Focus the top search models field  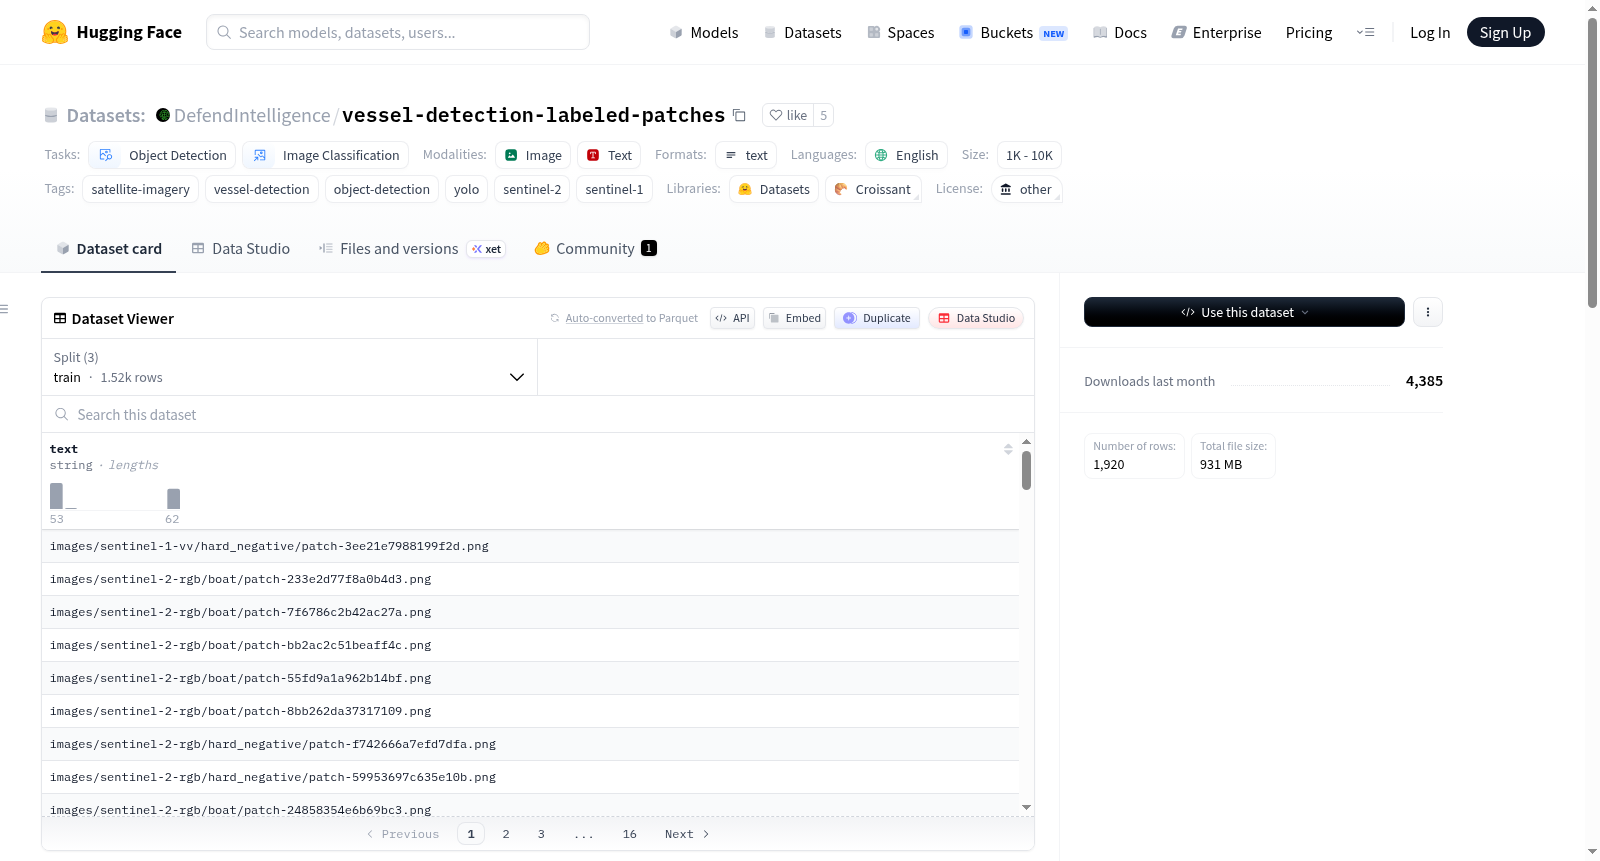click(398, 32)
